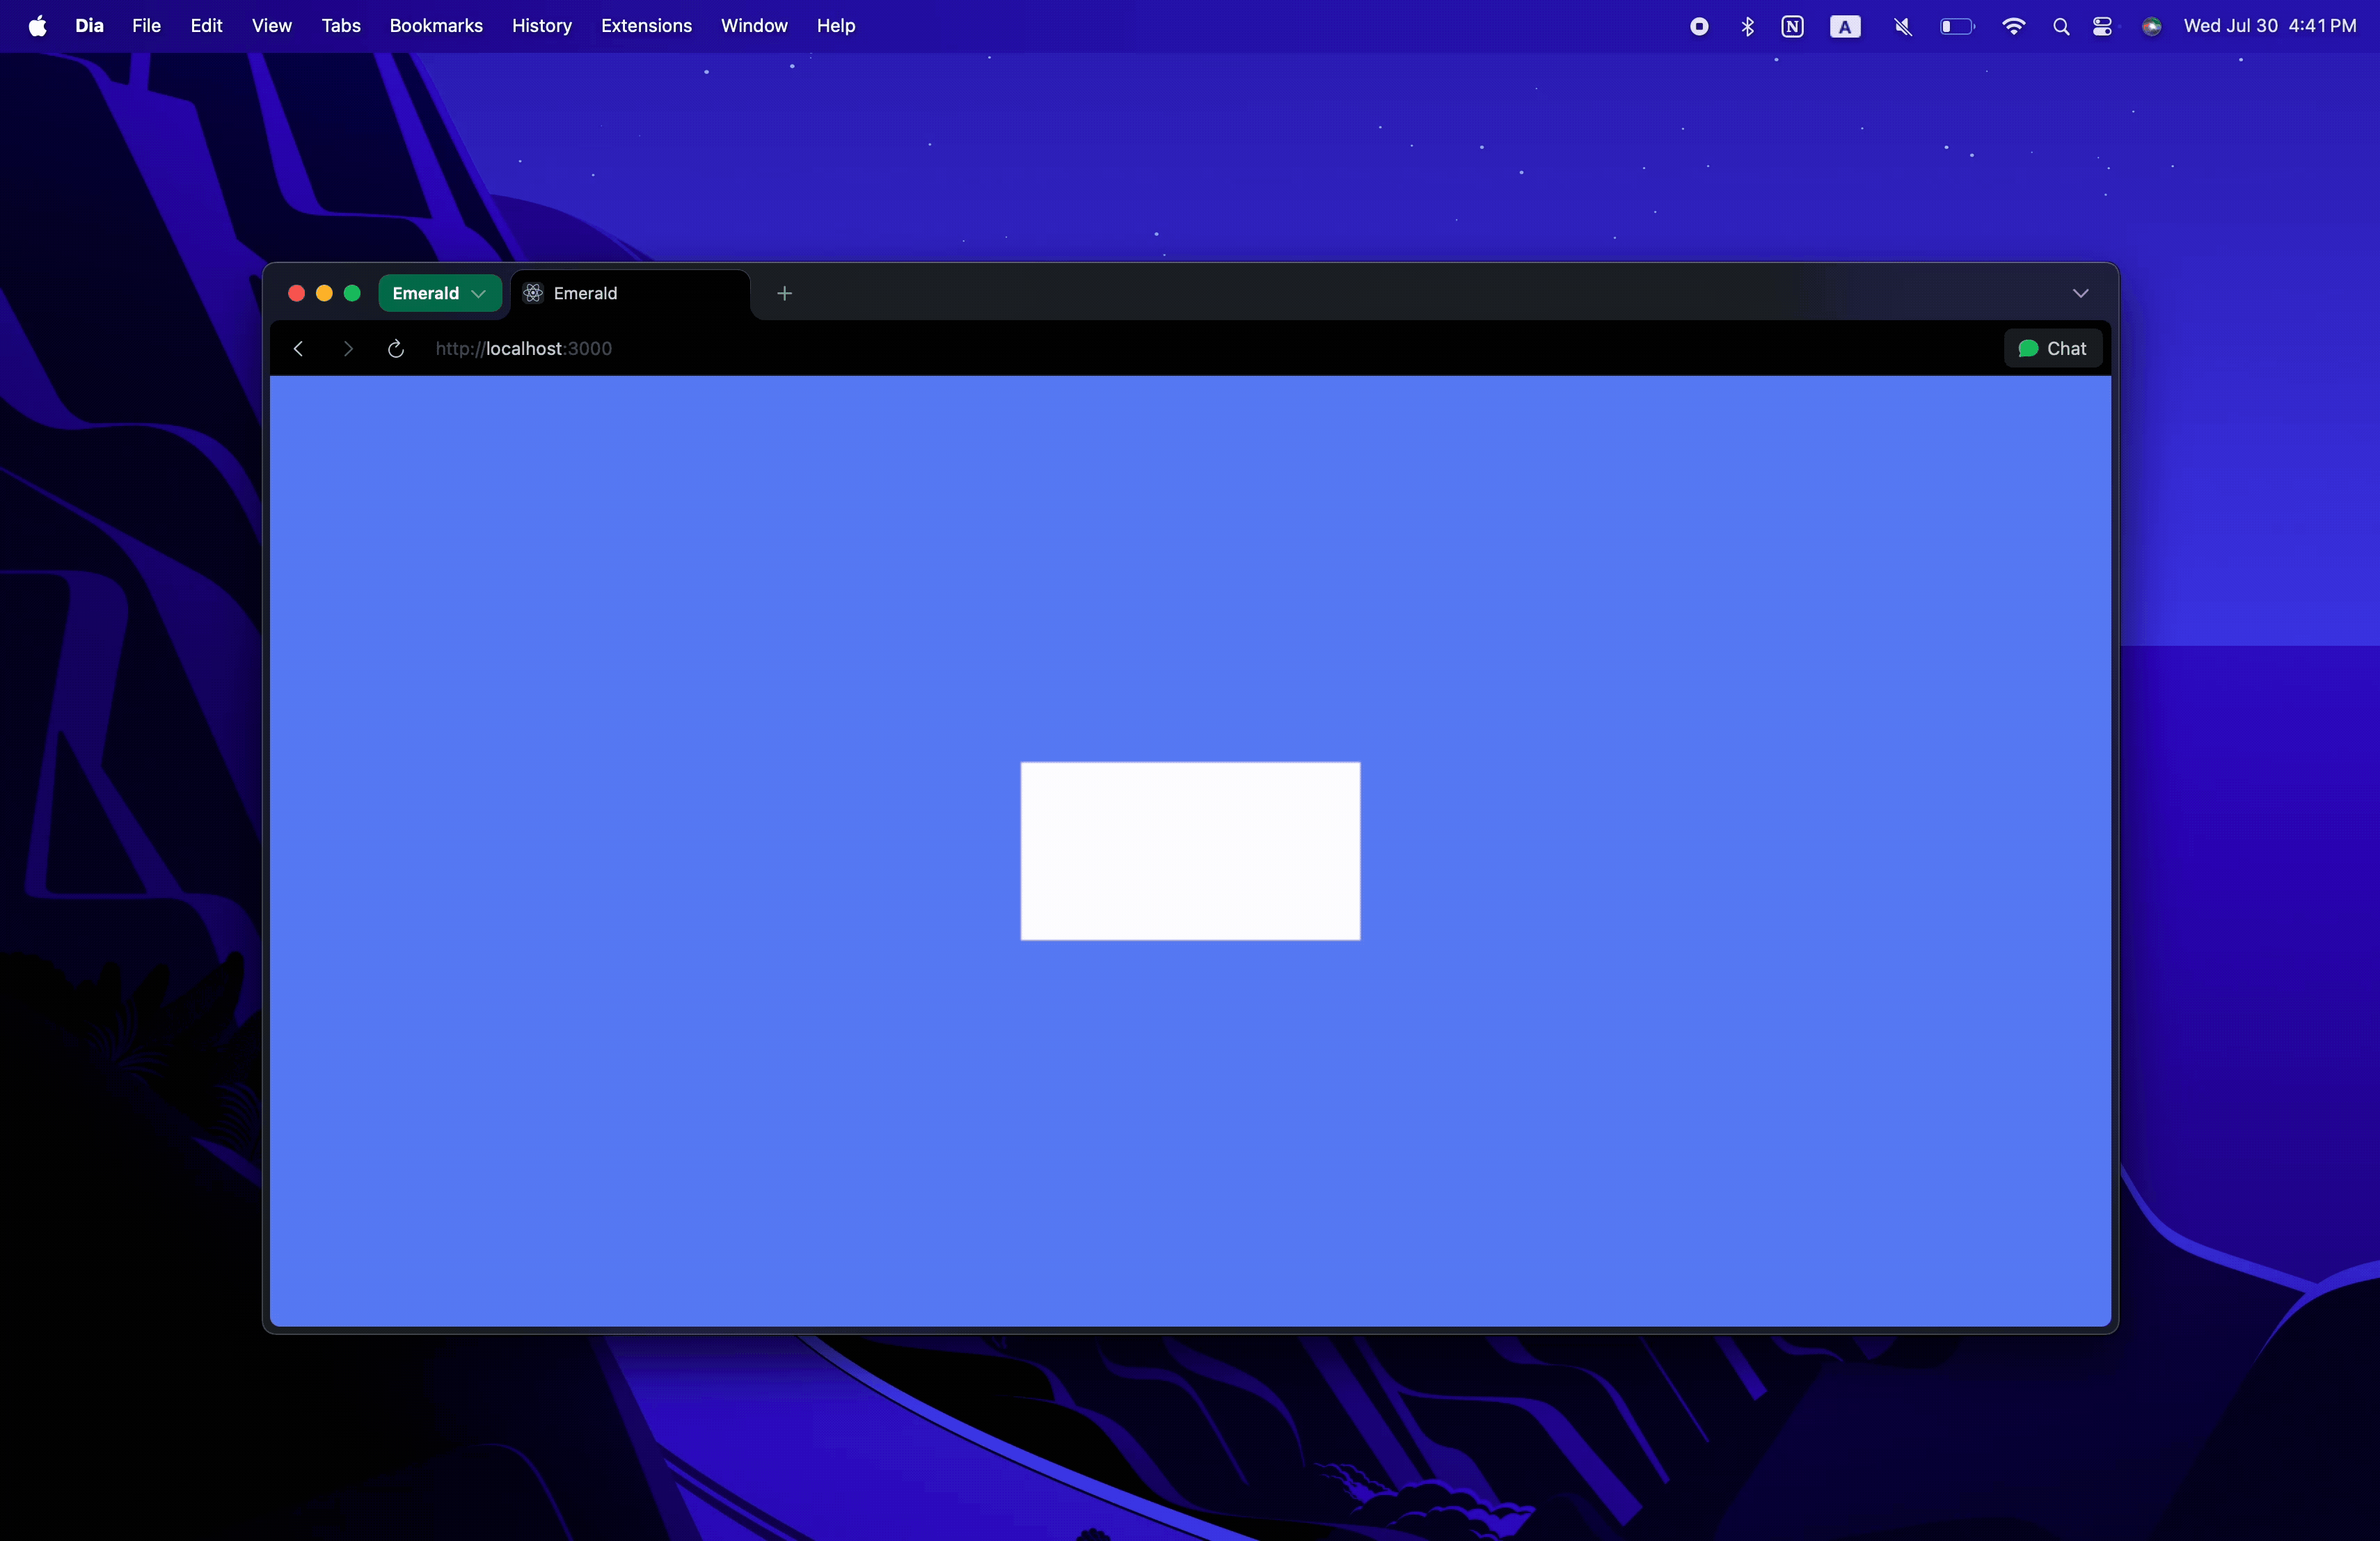Click the screen recording status icon
The width and height of the screenshot is (2380, 1541).
[1699, 27]
